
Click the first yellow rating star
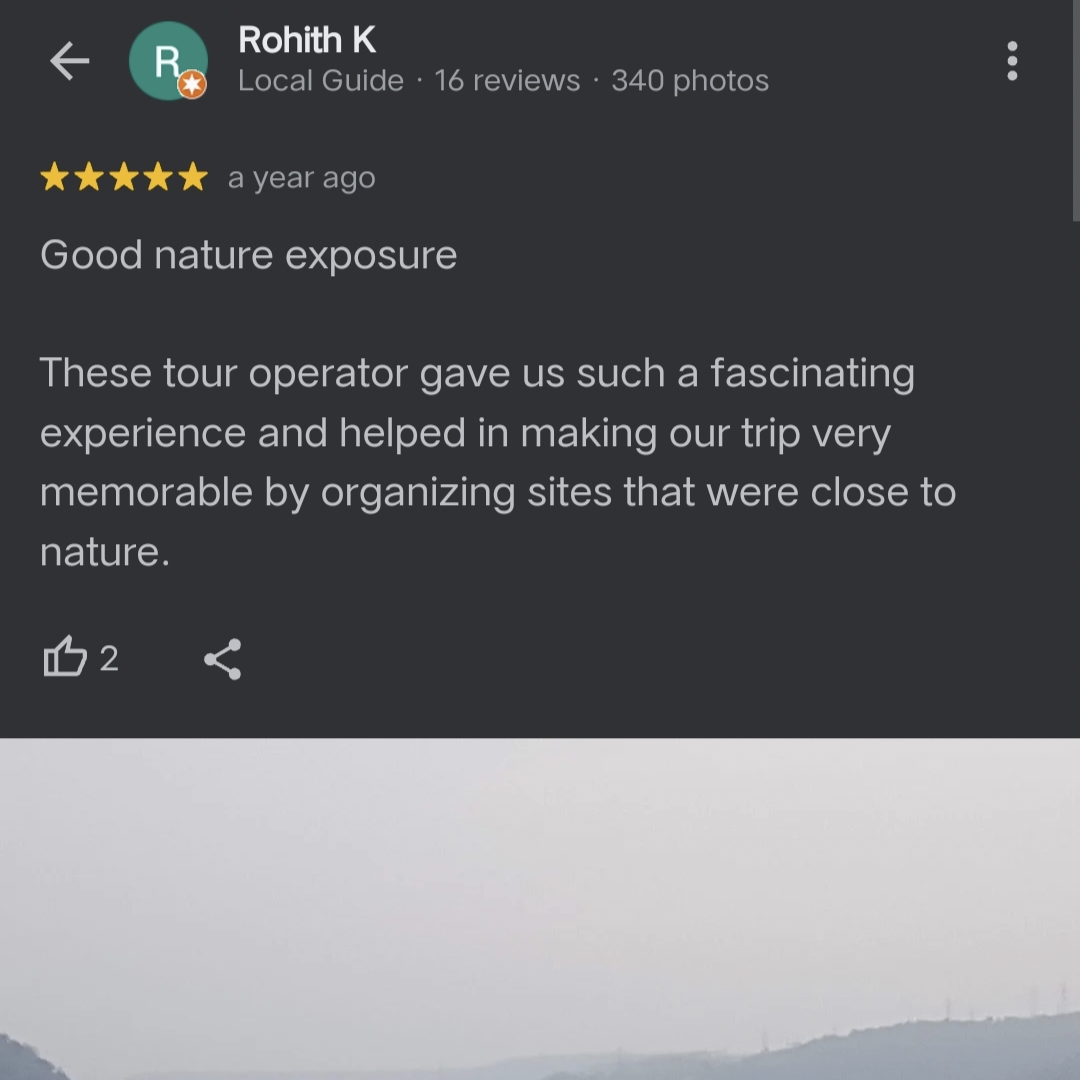(x=54, y=176)
